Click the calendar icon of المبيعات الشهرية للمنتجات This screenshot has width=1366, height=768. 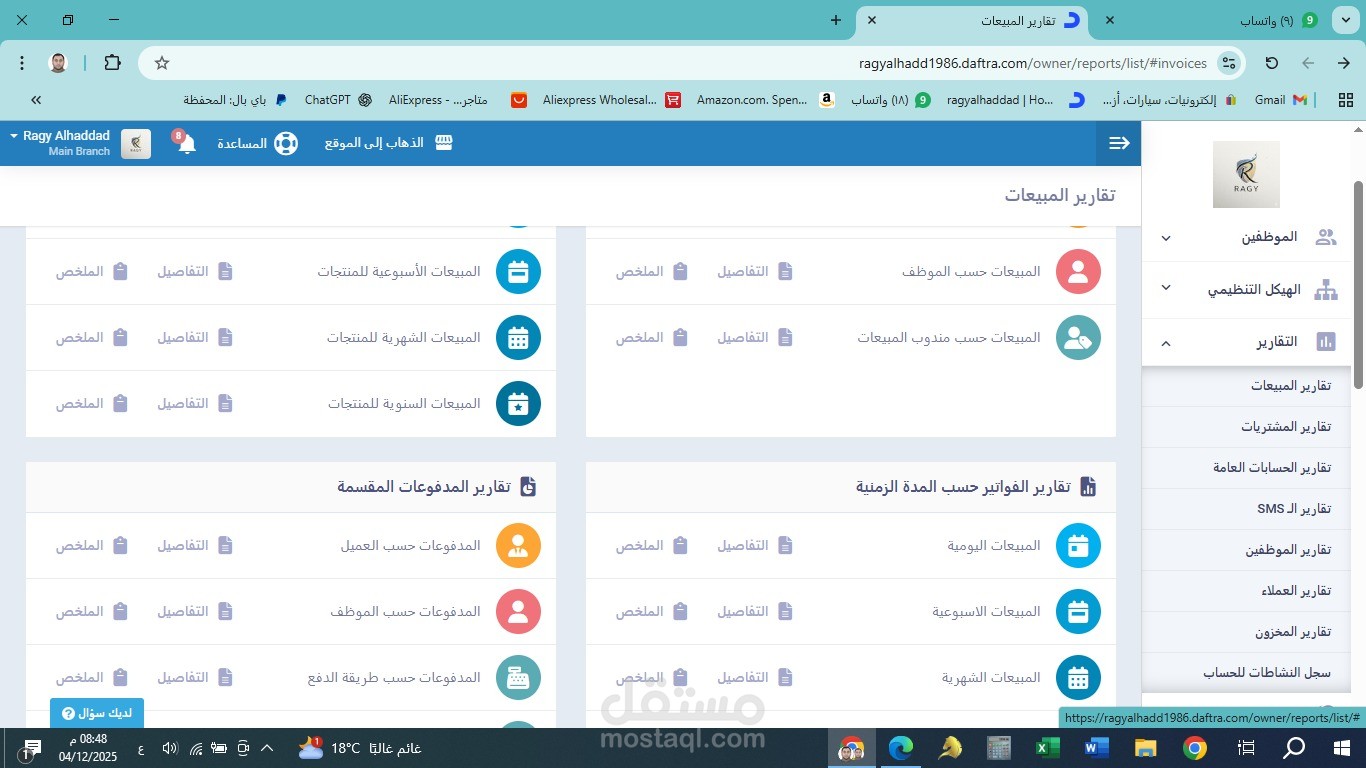518,337
